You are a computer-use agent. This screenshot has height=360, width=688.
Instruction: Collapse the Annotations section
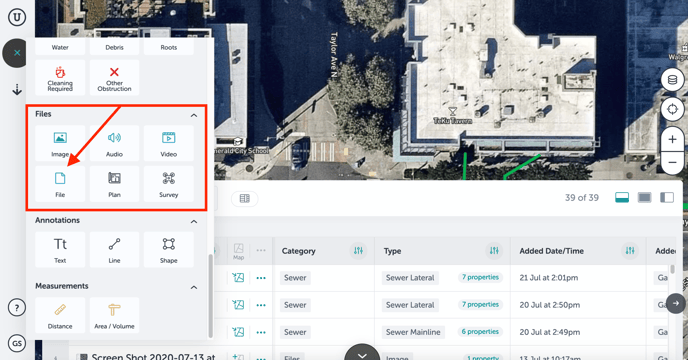tap(194, 221)
